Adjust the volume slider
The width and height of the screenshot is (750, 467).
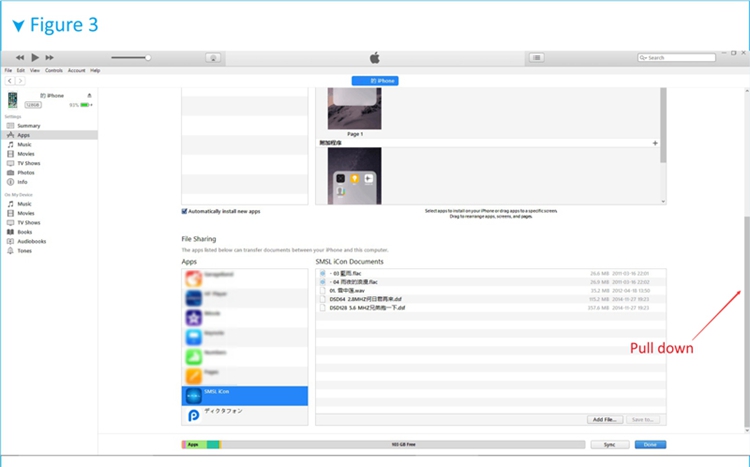[x=147, y=58]
